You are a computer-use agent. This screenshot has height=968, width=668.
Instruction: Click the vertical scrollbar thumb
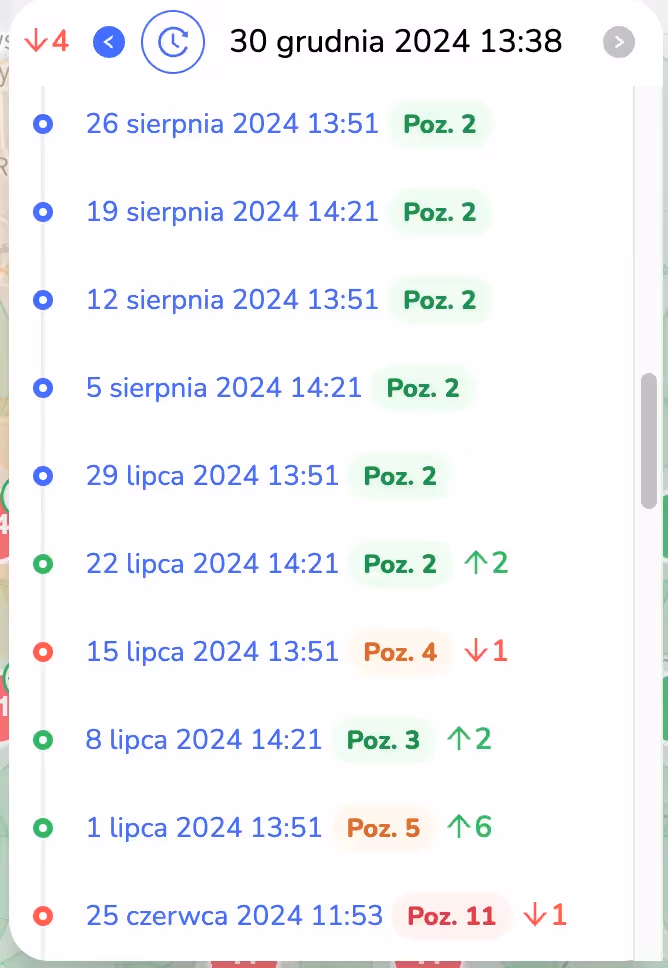(x=648, y=441)
